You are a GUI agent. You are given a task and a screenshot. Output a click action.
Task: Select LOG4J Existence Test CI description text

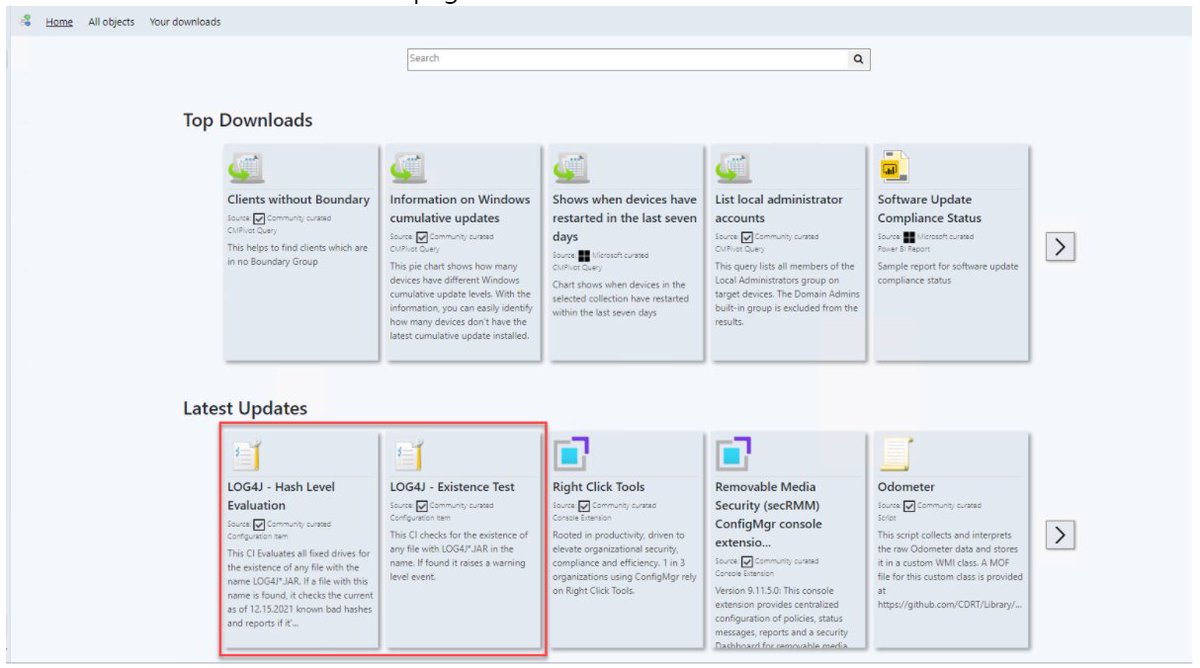(460, 556)
